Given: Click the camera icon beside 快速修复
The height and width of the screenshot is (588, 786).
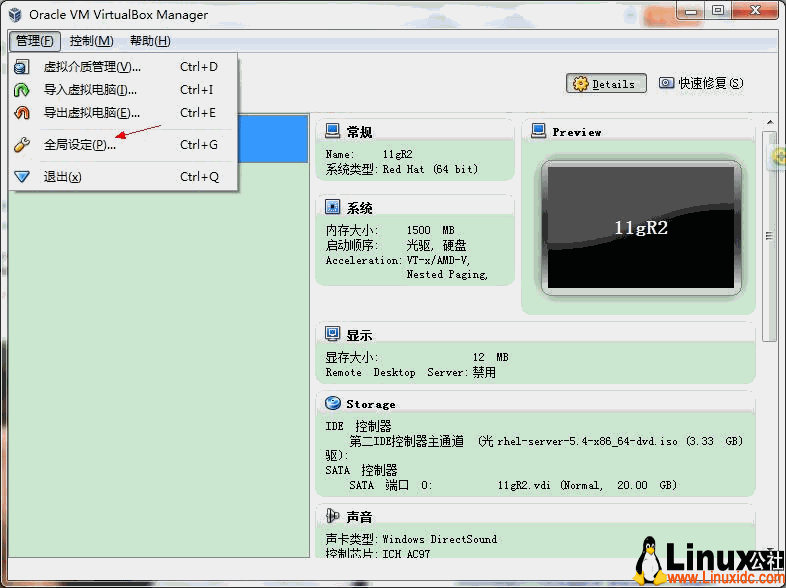Looking at the screenshot, I should (x=666, y=83).
